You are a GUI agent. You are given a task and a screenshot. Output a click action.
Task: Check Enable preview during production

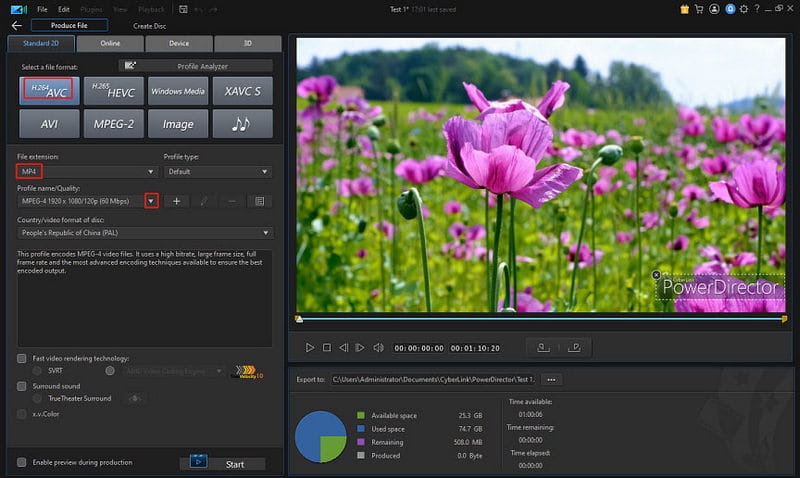[x=22, y=462]
